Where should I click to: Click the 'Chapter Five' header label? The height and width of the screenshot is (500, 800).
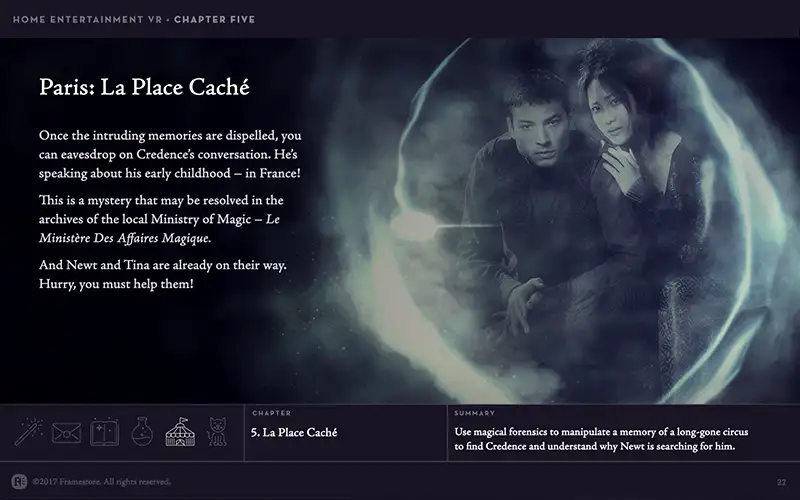click(x=214, y=19)
